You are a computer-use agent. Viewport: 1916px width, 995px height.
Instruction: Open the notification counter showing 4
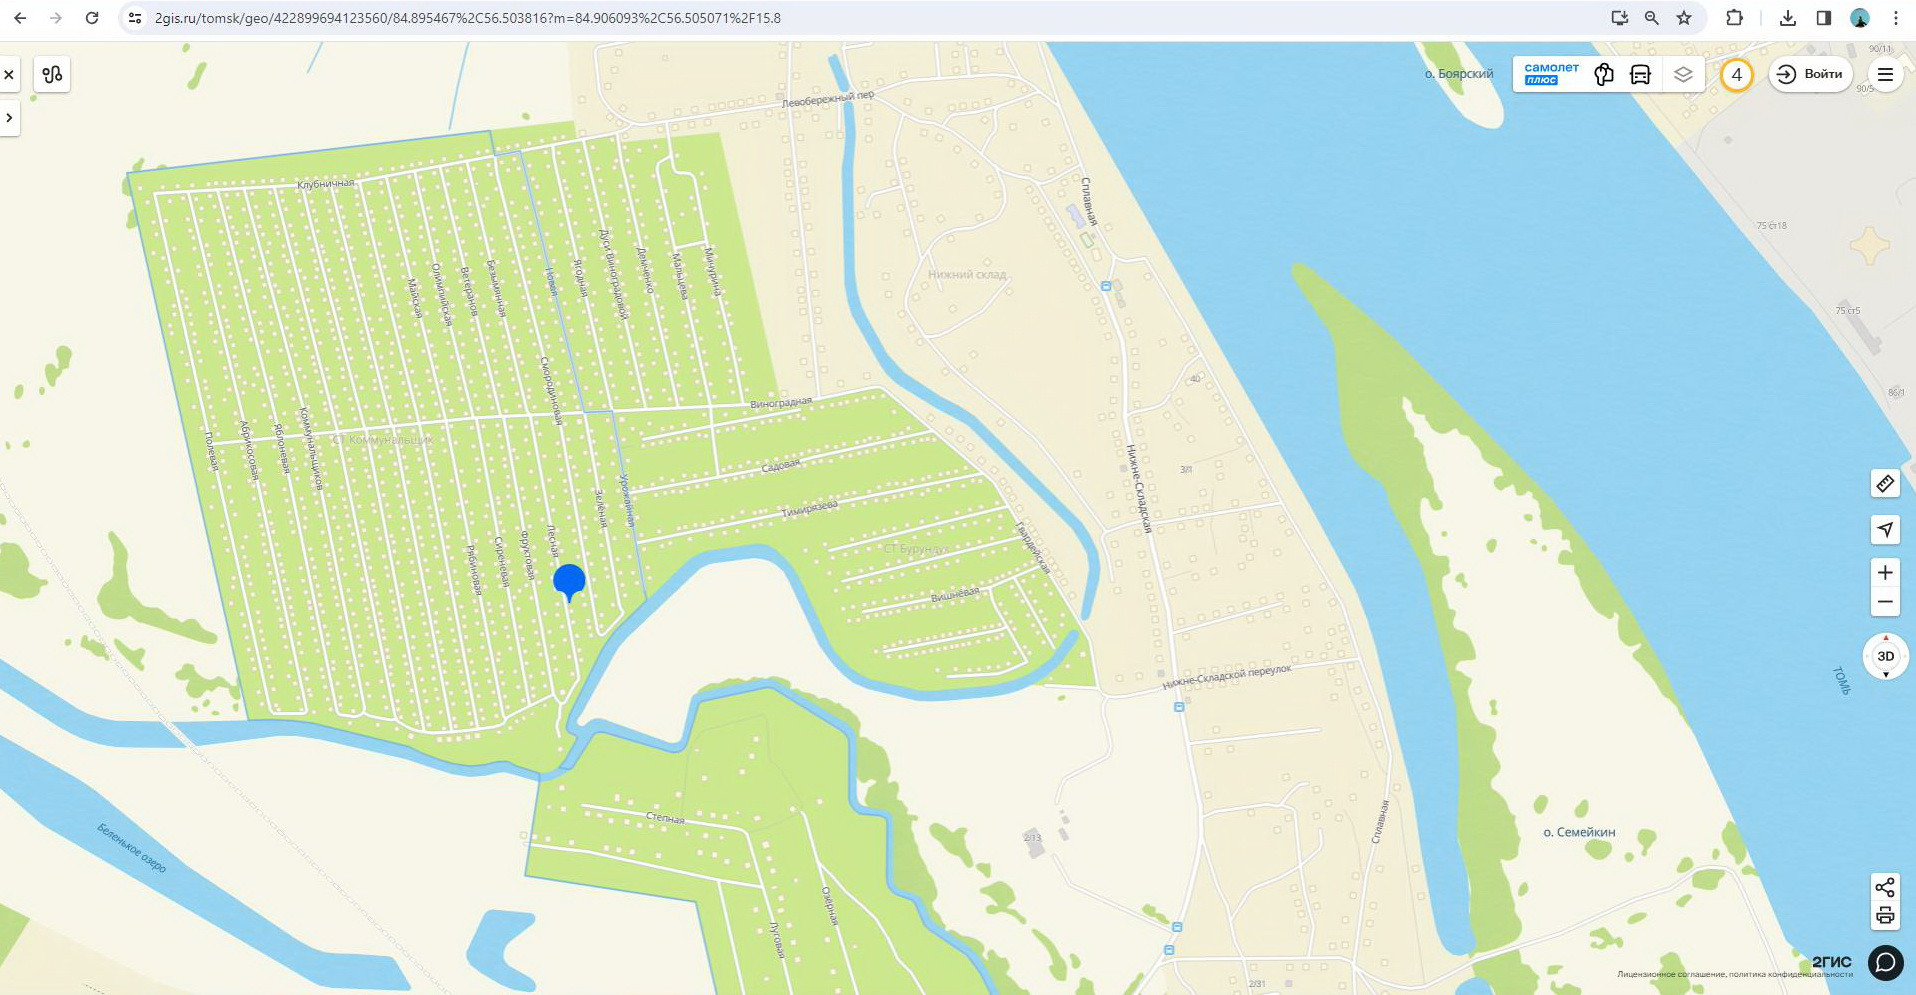coord(1736,74)
